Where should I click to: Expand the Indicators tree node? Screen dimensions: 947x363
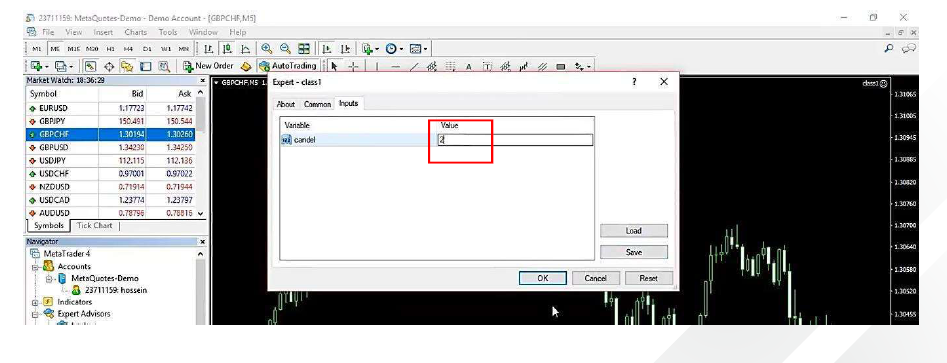(35, 302)
